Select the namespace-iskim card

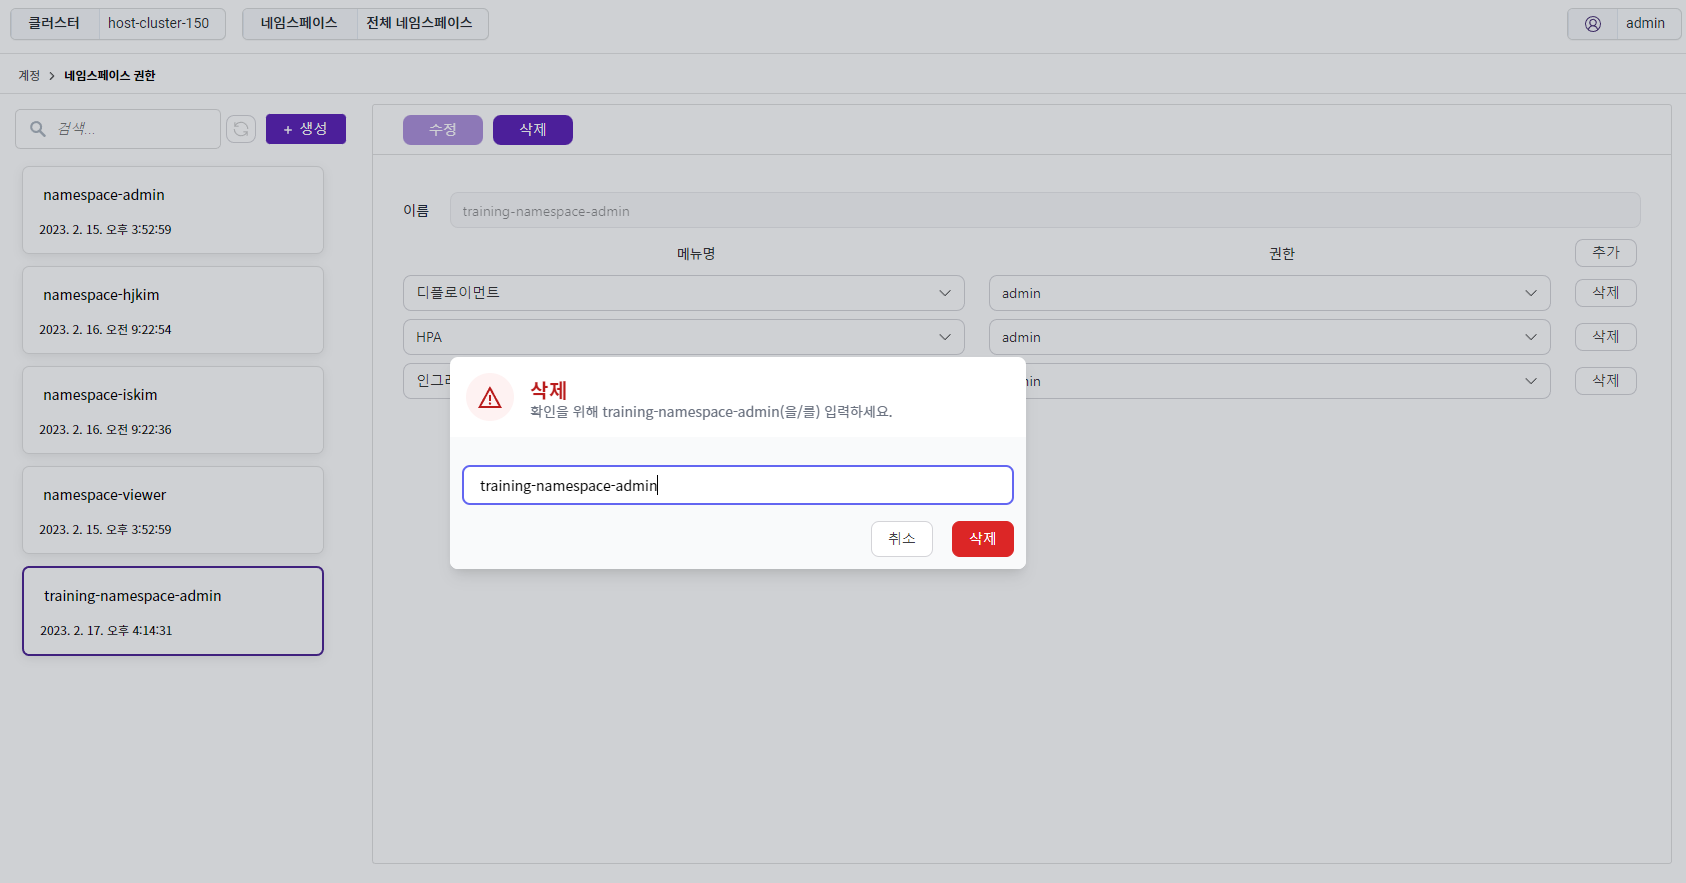(x=173, y=410)
